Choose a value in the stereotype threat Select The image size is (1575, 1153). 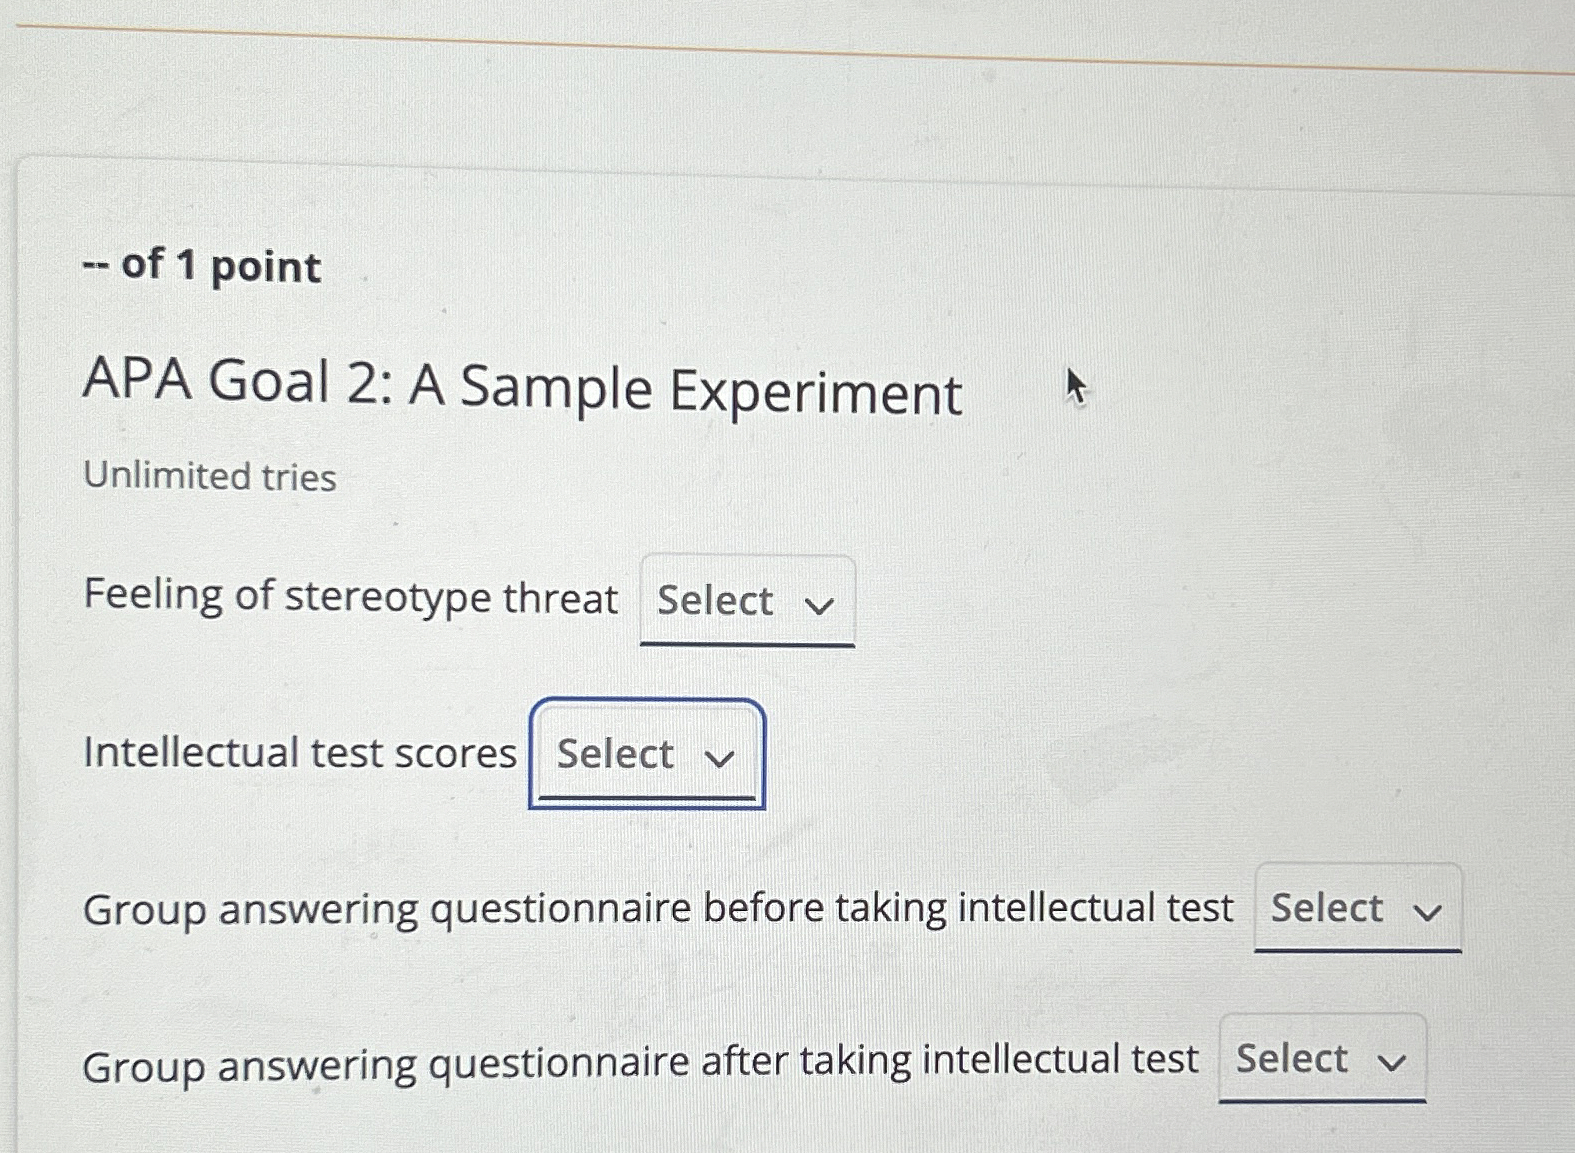pyautogui.click(x=746, y=601)
